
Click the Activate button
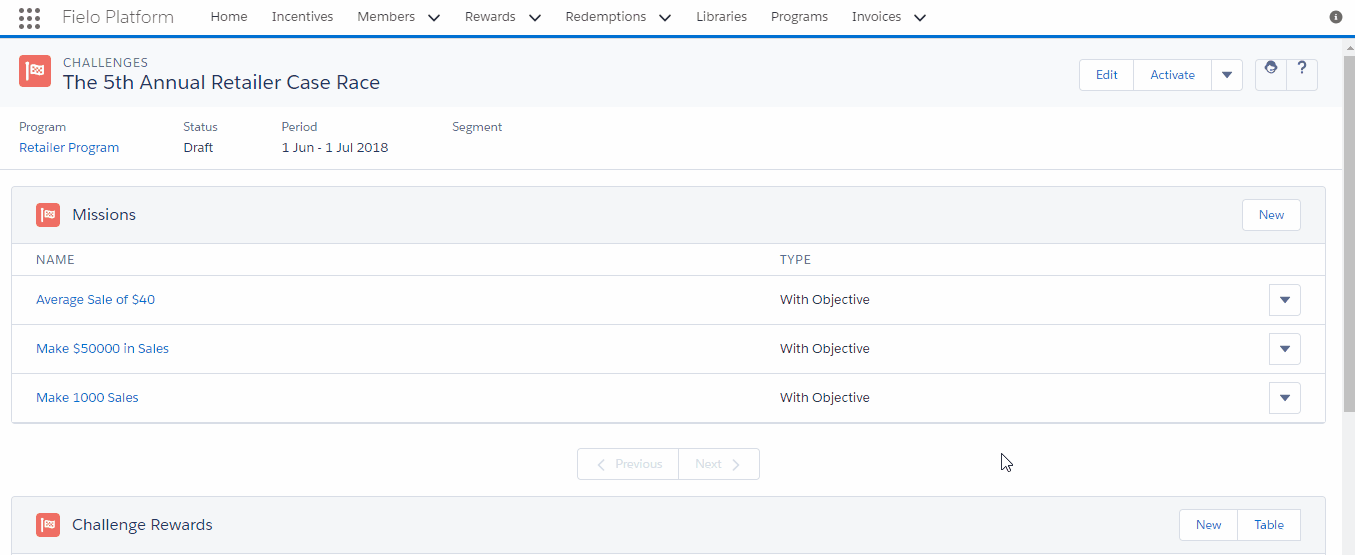pos(1172,75)
